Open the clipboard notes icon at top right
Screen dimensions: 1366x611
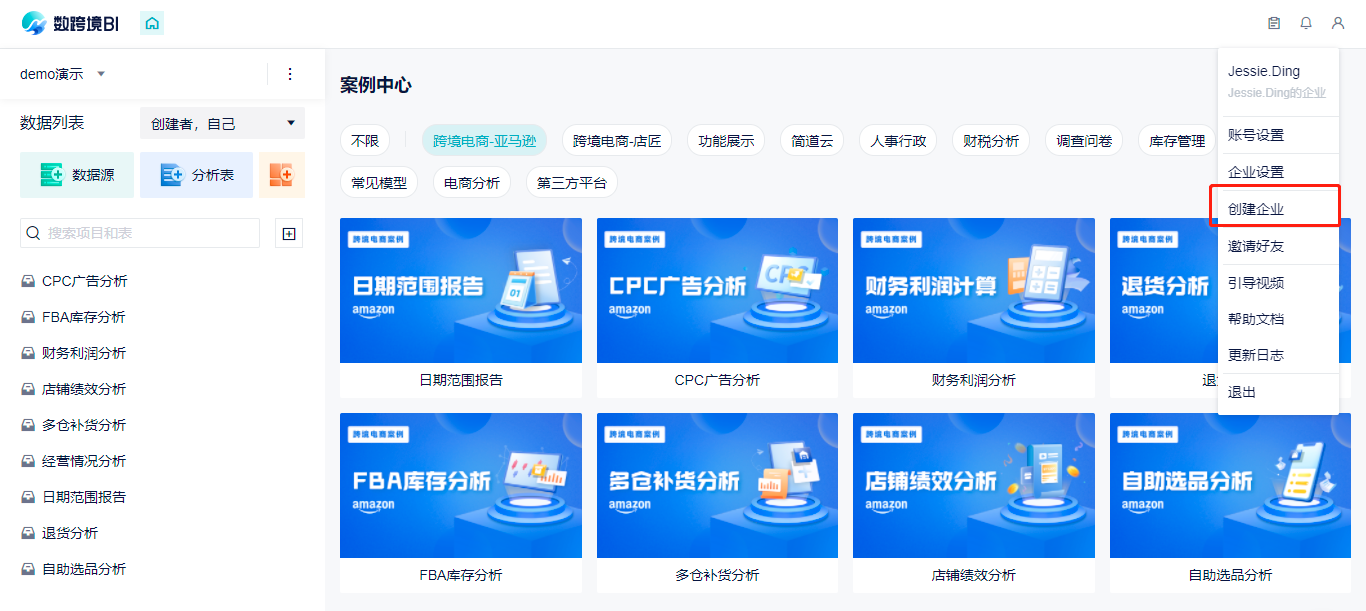(1274, 23)
